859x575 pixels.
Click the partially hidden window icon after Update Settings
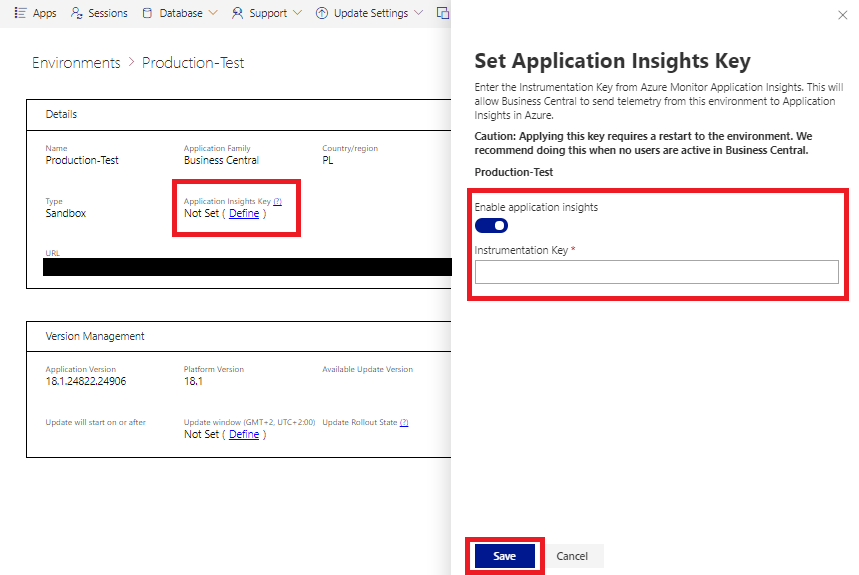tap(443, 13)
